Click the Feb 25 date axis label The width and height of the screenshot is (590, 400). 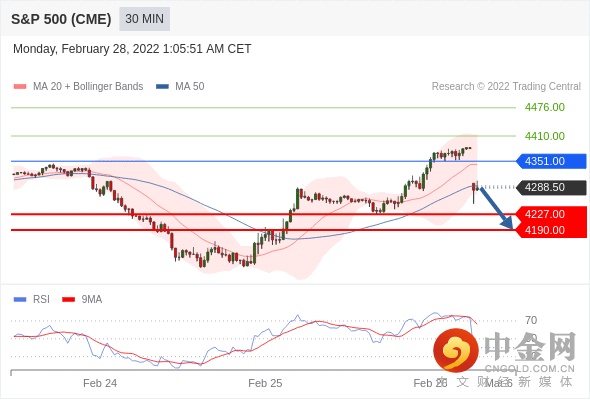(265, 383)
